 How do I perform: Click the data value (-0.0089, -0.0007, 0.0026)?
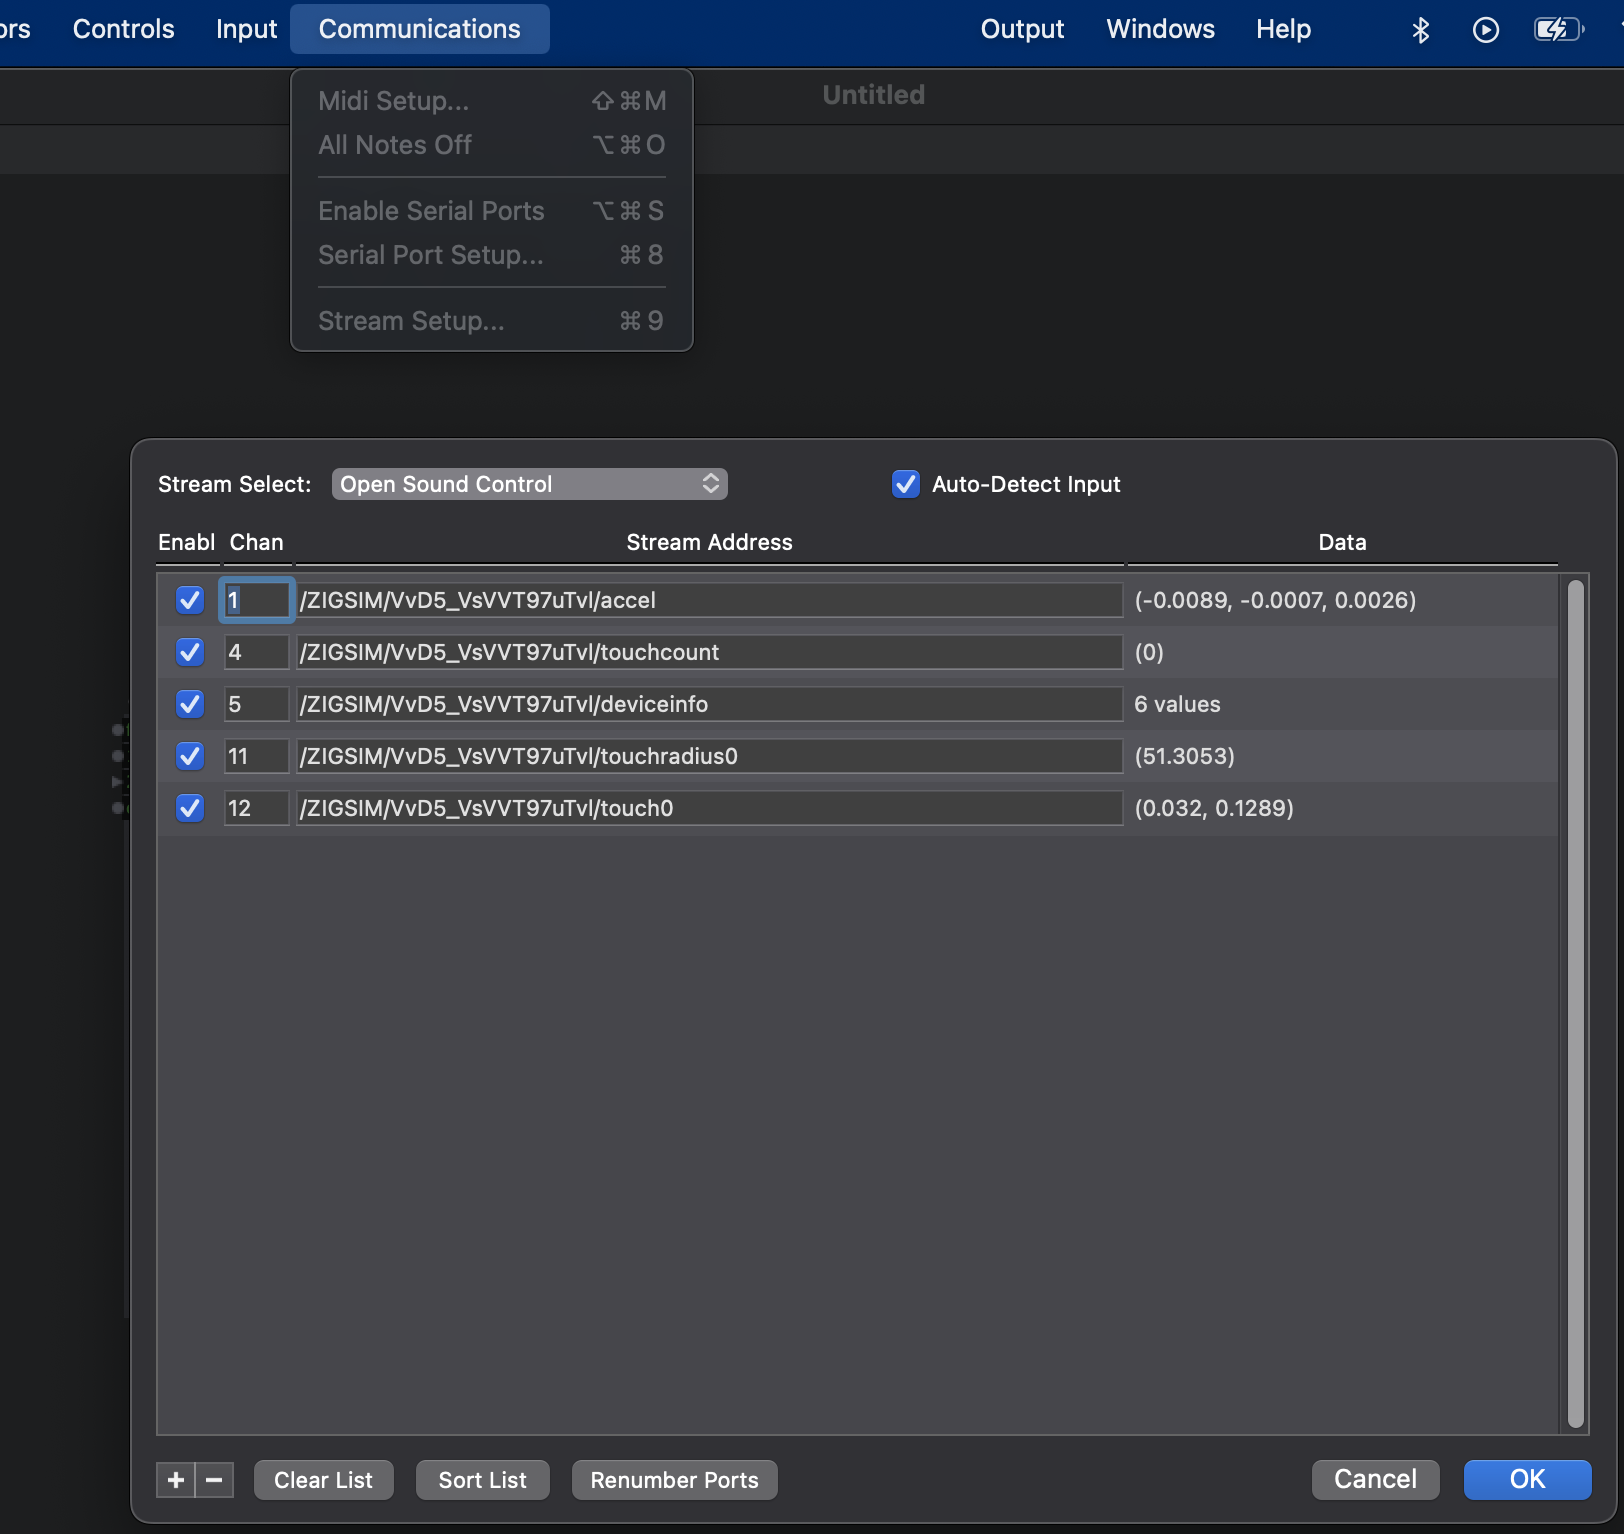tap(1275, 600)
